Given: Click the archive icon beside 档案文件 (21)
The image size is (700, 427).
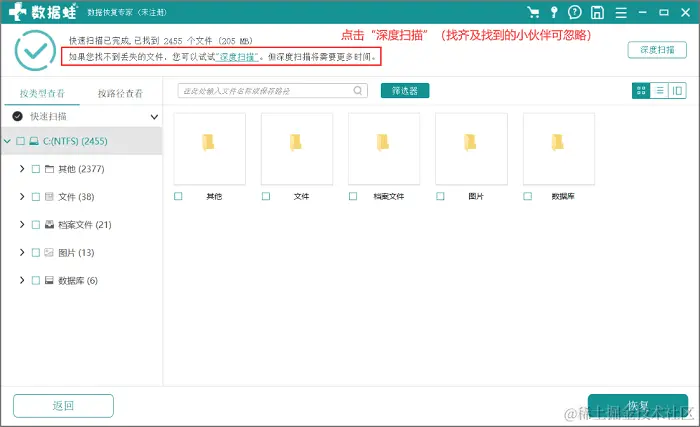Looking at the screenshot, I should point(49,225).
